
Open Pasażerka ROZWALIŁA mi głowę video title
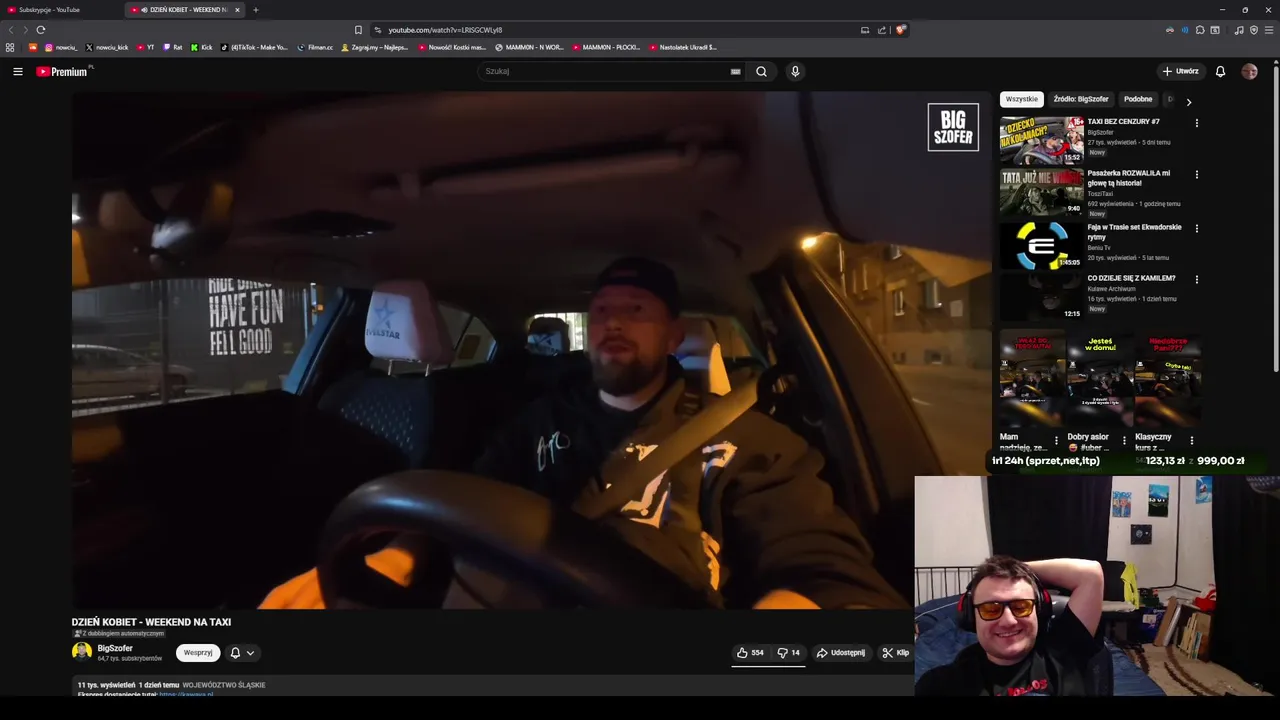click(x=1128, y=178)
